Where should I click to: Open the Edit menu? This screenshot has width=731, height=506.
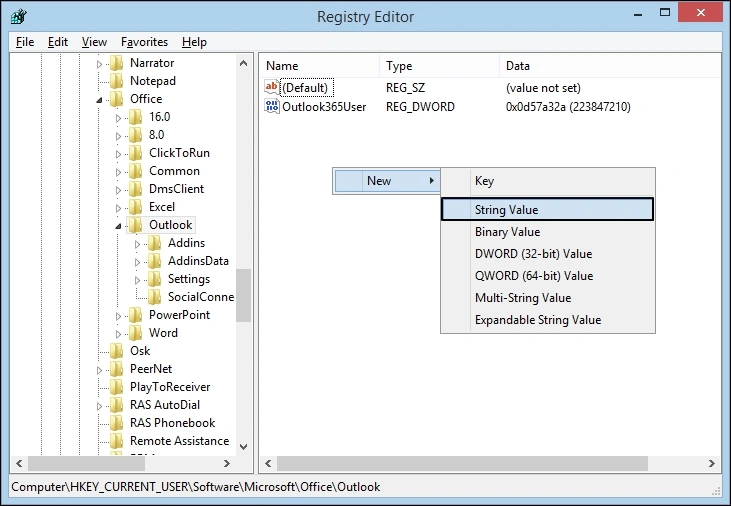[58, 42]
